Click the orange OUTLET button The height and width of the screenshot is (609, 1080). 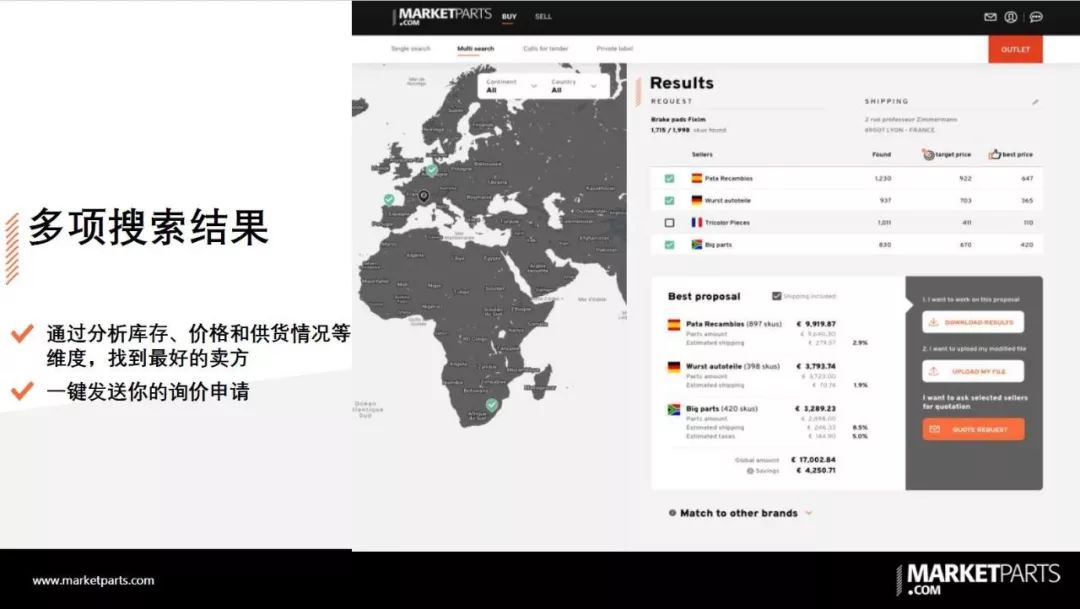(x=1015, y=50)
